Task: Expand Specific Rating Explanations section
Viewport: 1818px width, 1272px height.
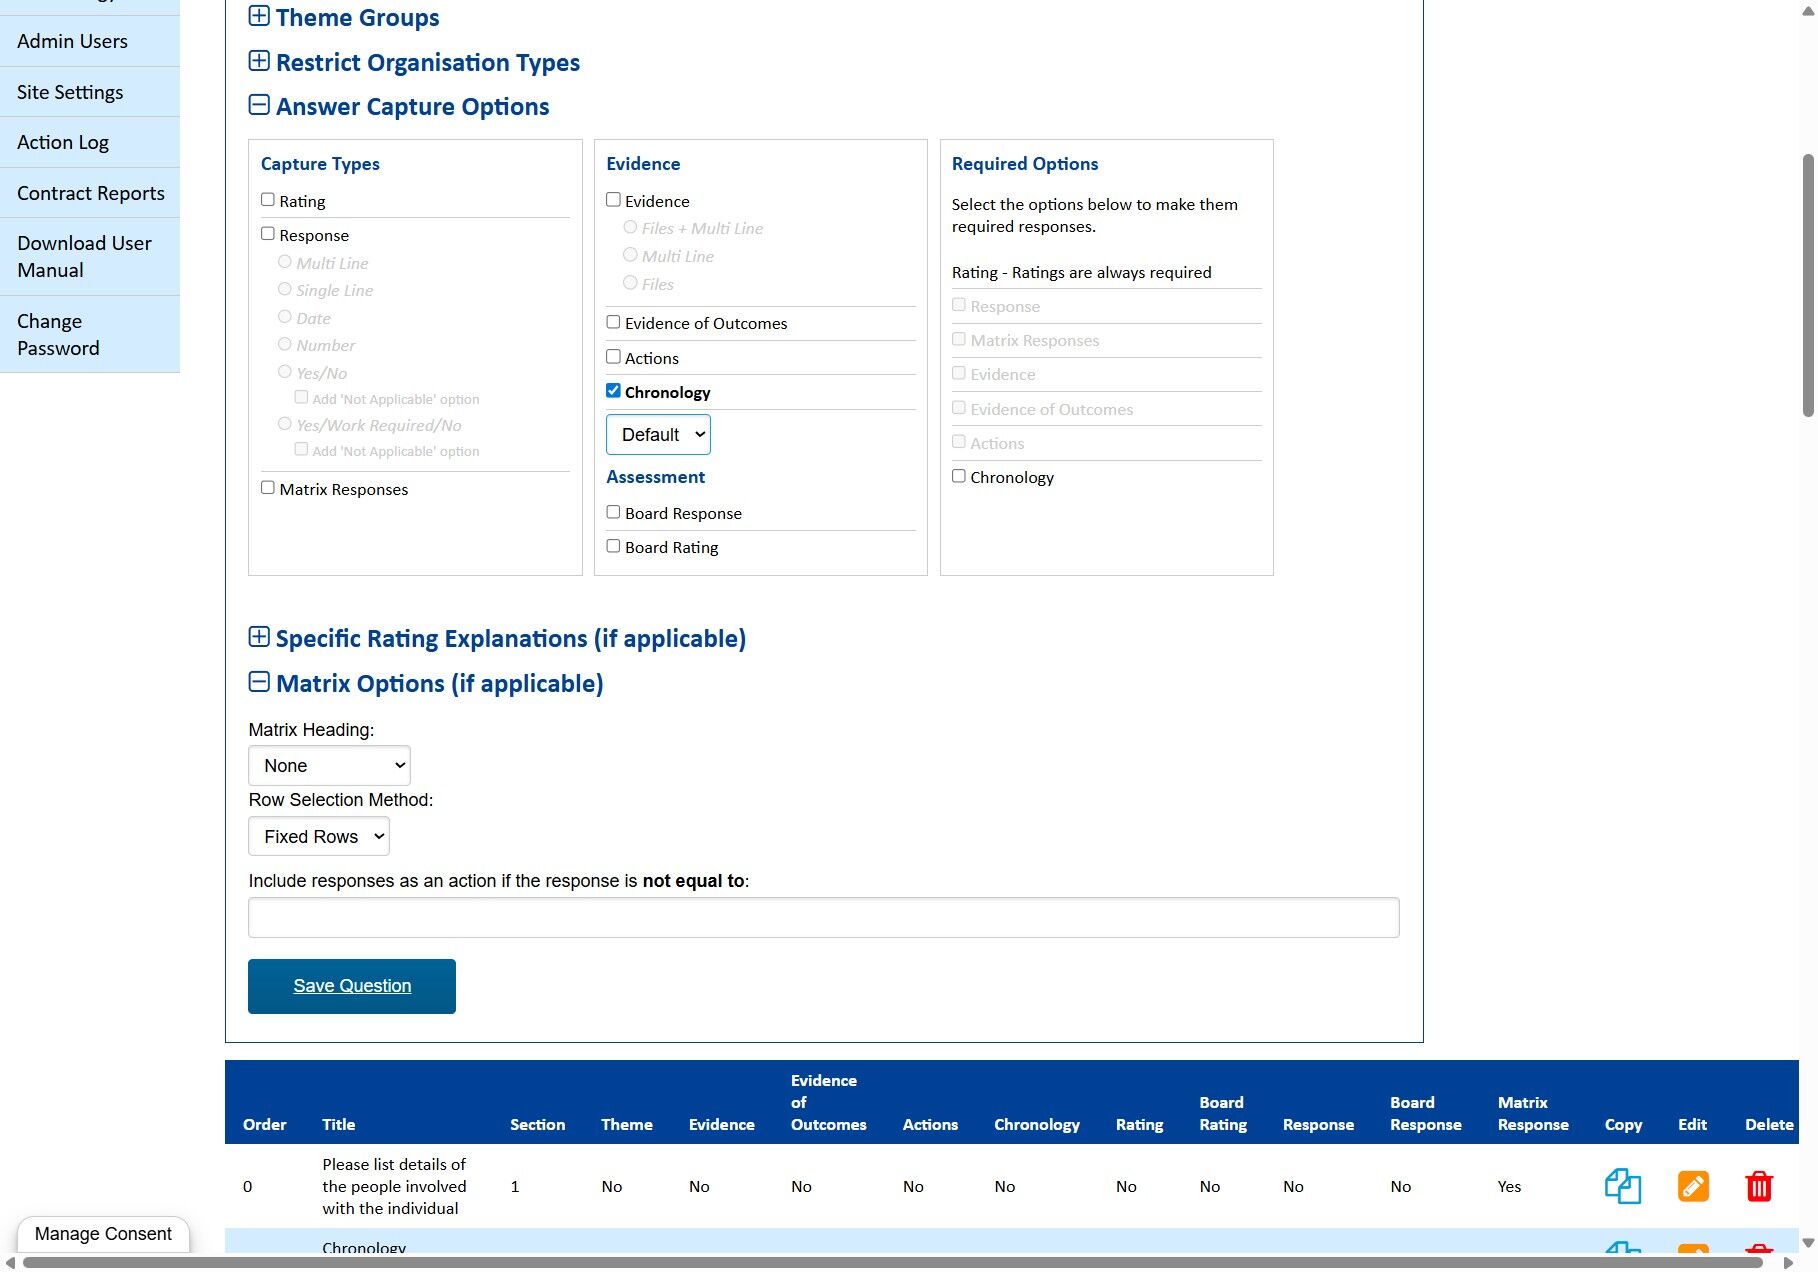Action: coord(259,638)
